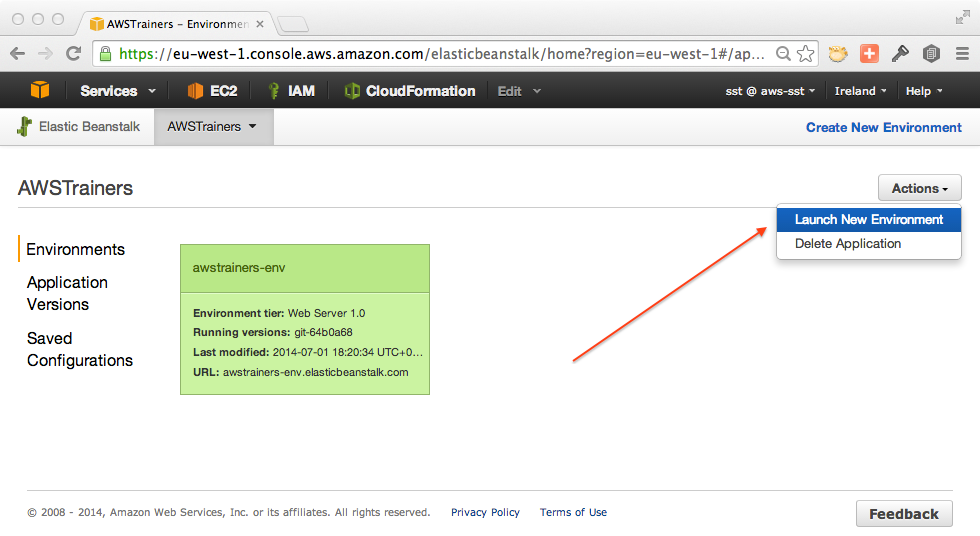Click the fullscreen arrows icon in the title bar
The width and height of the screenshot is (980, 536).
[x=962, y=17]
